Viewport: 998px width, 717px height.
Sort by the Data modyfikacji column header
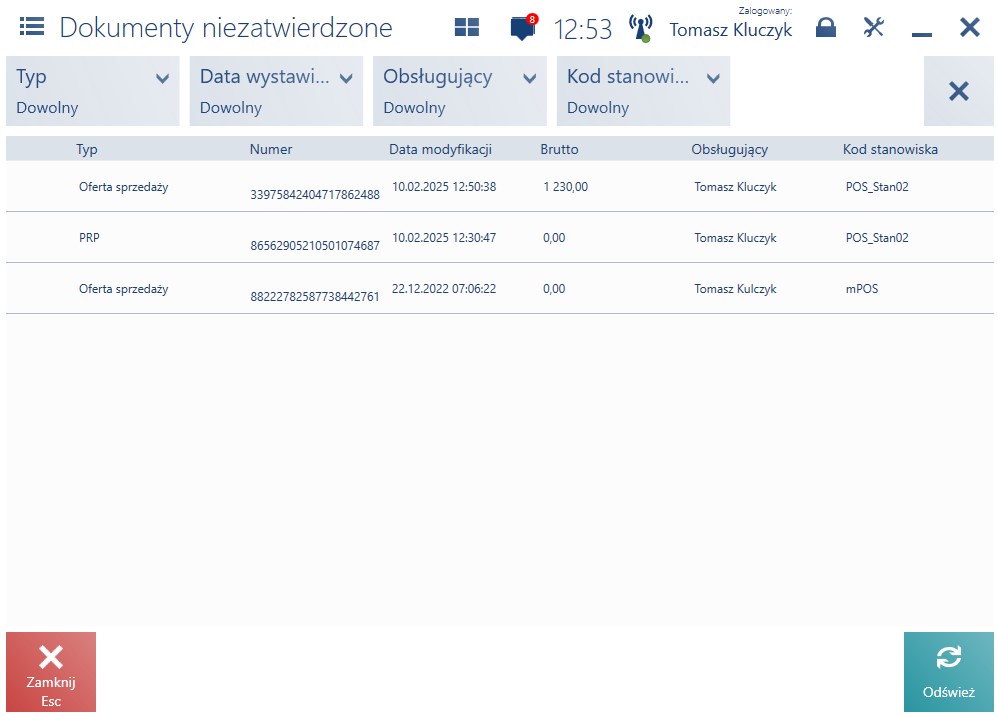tap(440, 150)
